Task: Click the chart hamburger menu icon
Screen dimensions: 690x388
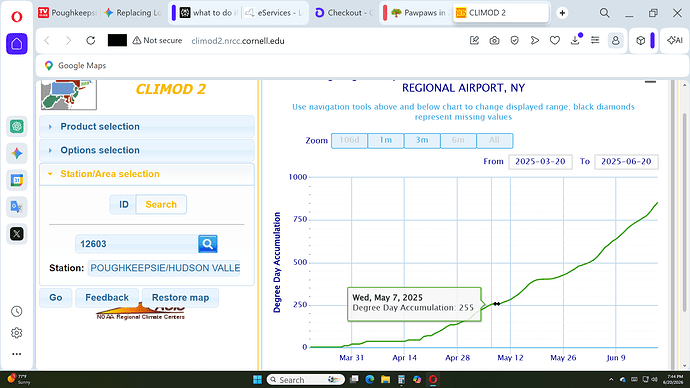Action: coord(650,81)
